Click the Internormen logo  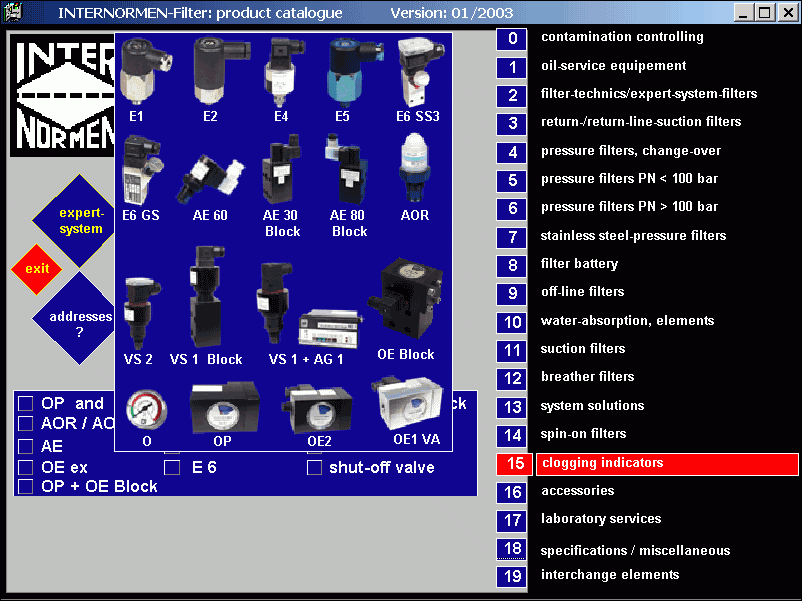62,96
